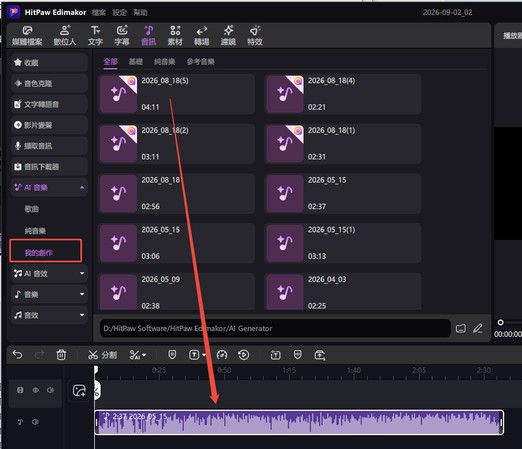Image resolution: width=522 pixels, height=449 pixels.
Task: Select audio item 2026_08_18(5)
Action: [x=177, y=94]
